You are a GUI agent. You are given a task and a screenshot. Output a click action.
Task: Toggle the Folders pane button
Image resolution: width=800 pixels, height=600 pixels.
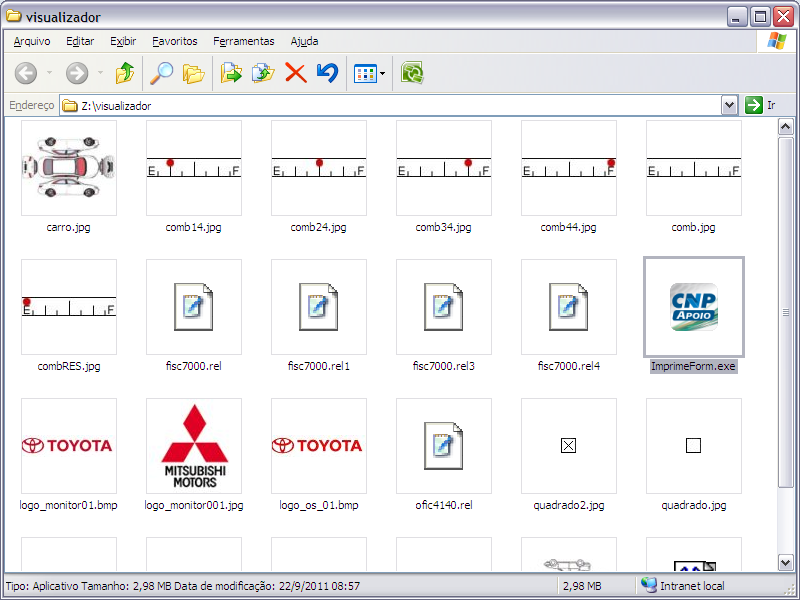[193, 73]
